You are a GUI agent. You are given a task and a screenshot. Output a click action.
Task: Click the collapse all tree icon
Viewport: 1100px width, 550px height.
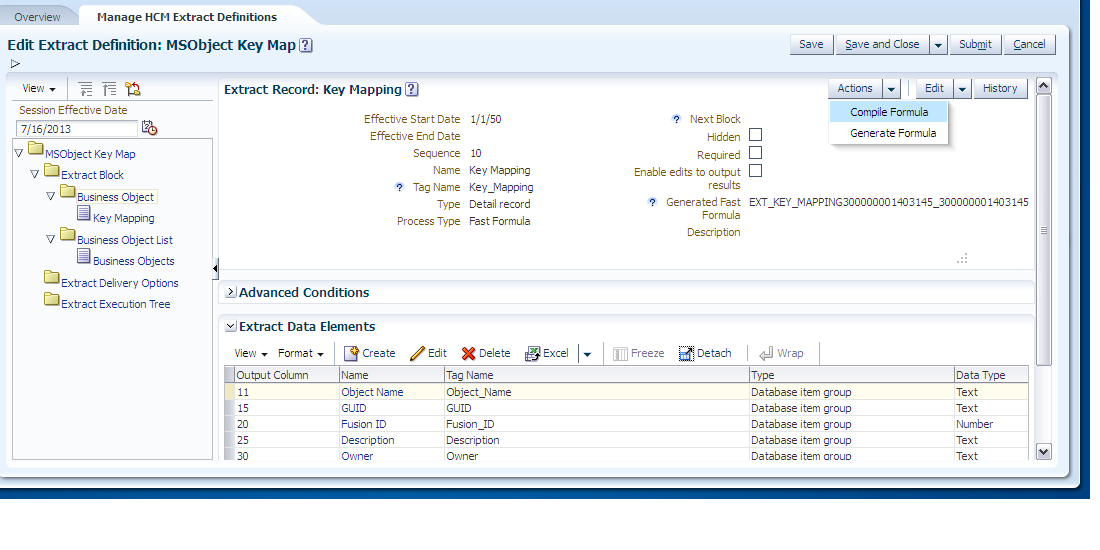tap(109, 88)
